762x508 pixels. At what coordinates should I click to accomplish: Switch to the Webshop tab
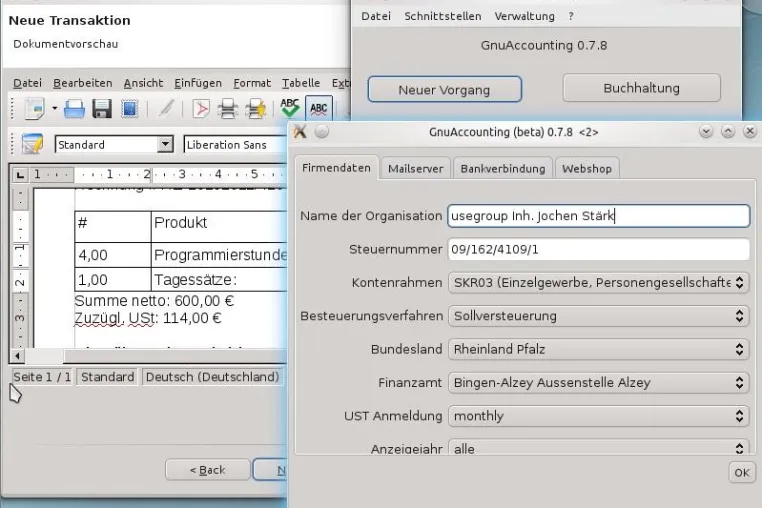tap(587, 169)
